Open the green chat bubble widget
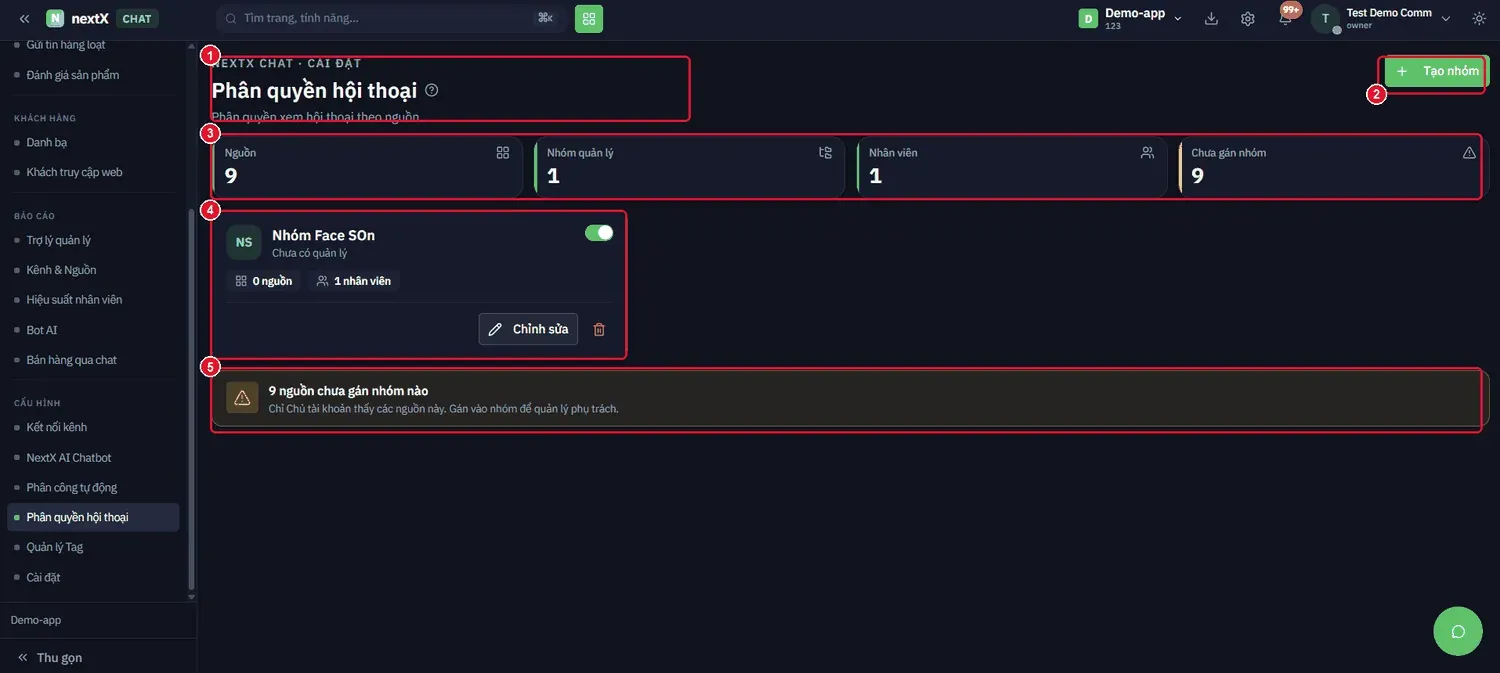 pyautogui.click(x=1458, y=631)
